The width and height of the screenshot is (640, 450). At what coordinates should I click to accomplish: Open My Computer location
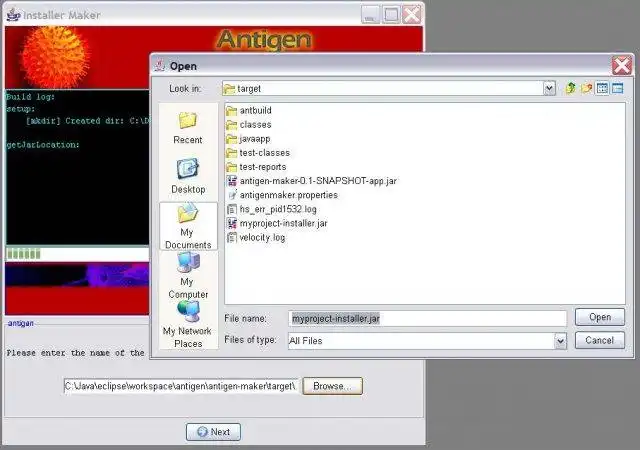[188, 276]
